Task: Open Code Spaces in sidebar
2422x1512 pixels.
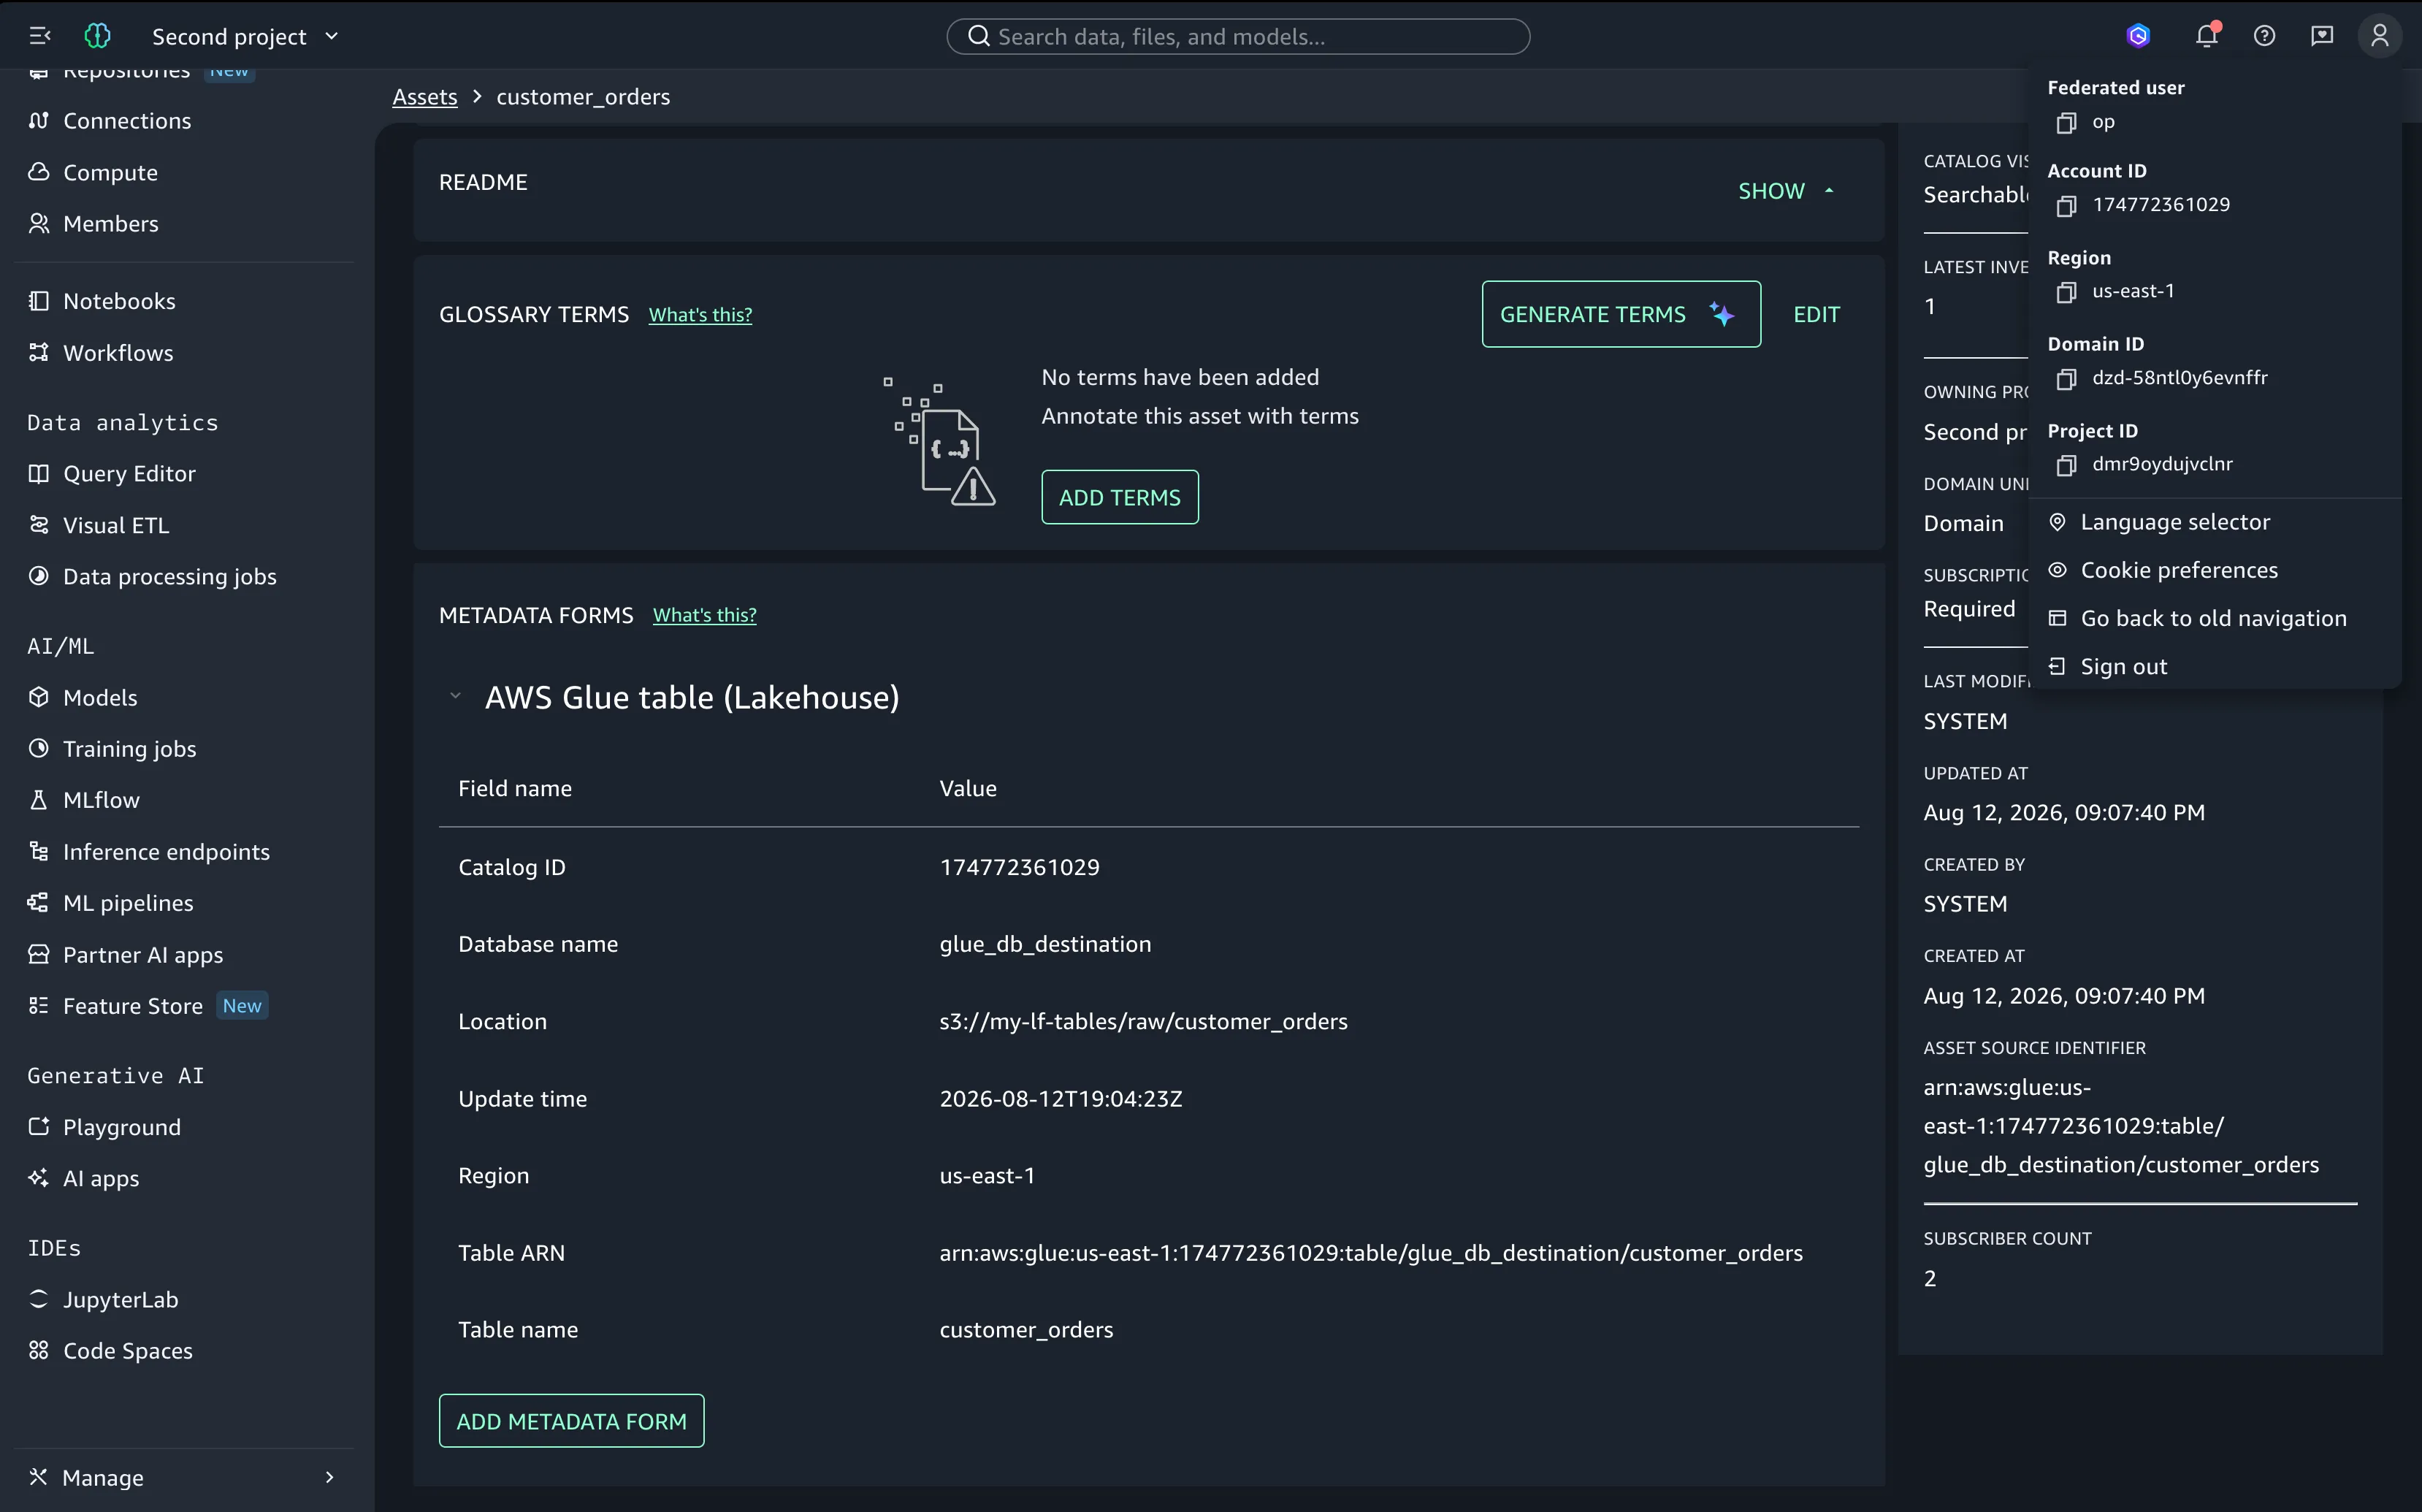Action: [x=128, y=1351]
